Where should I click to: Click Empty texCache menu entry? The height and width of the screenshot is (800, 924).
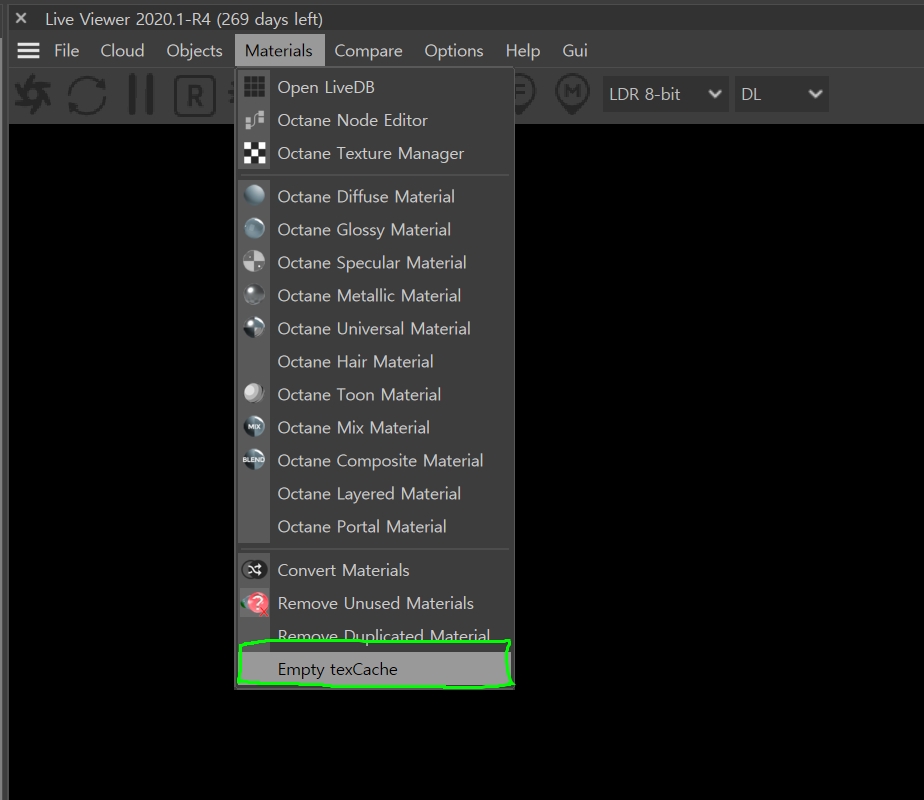click(x=374, y=669)
